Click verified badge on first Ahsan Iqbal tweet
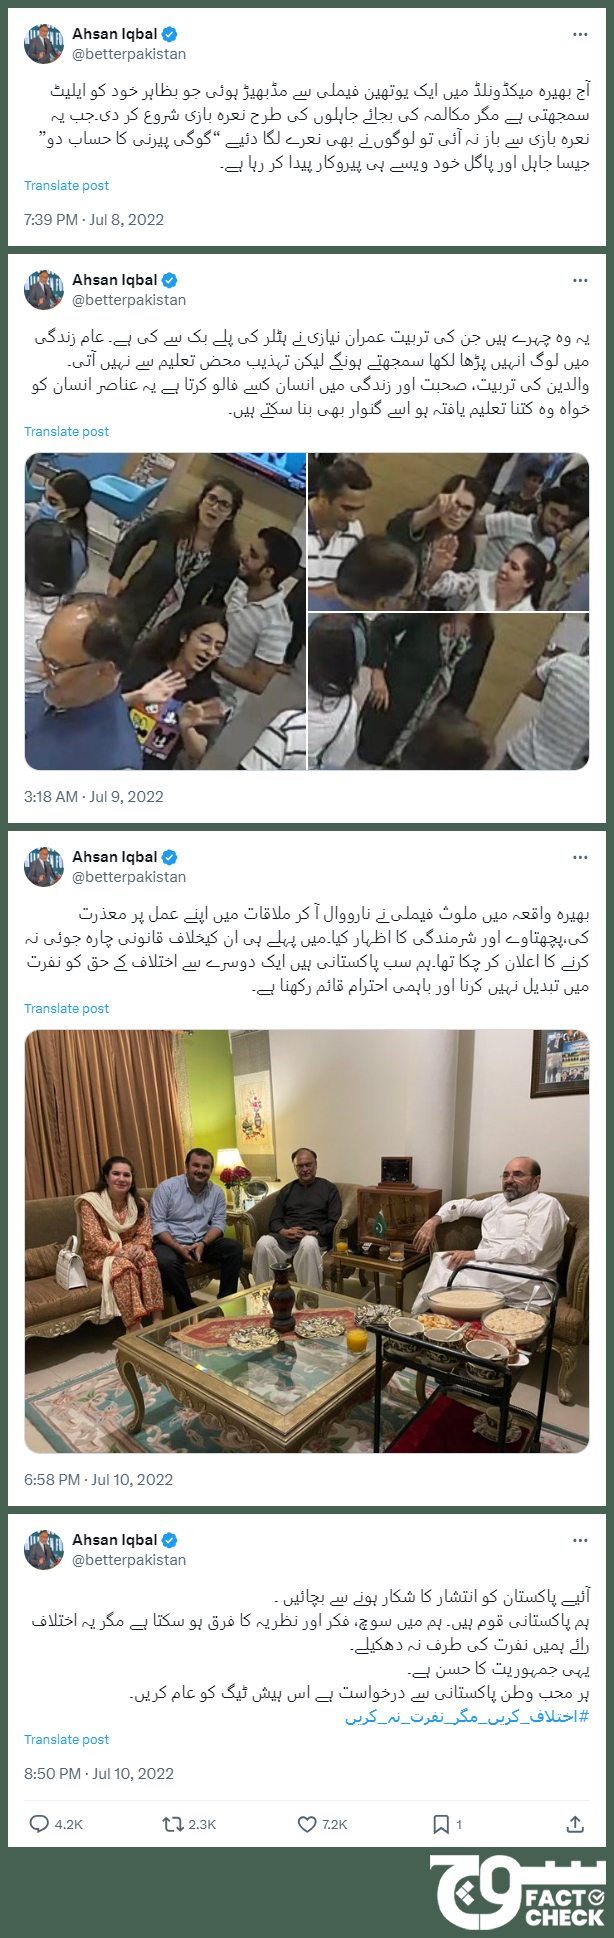This screenshot has width=614, height=1938. [170, 34]
